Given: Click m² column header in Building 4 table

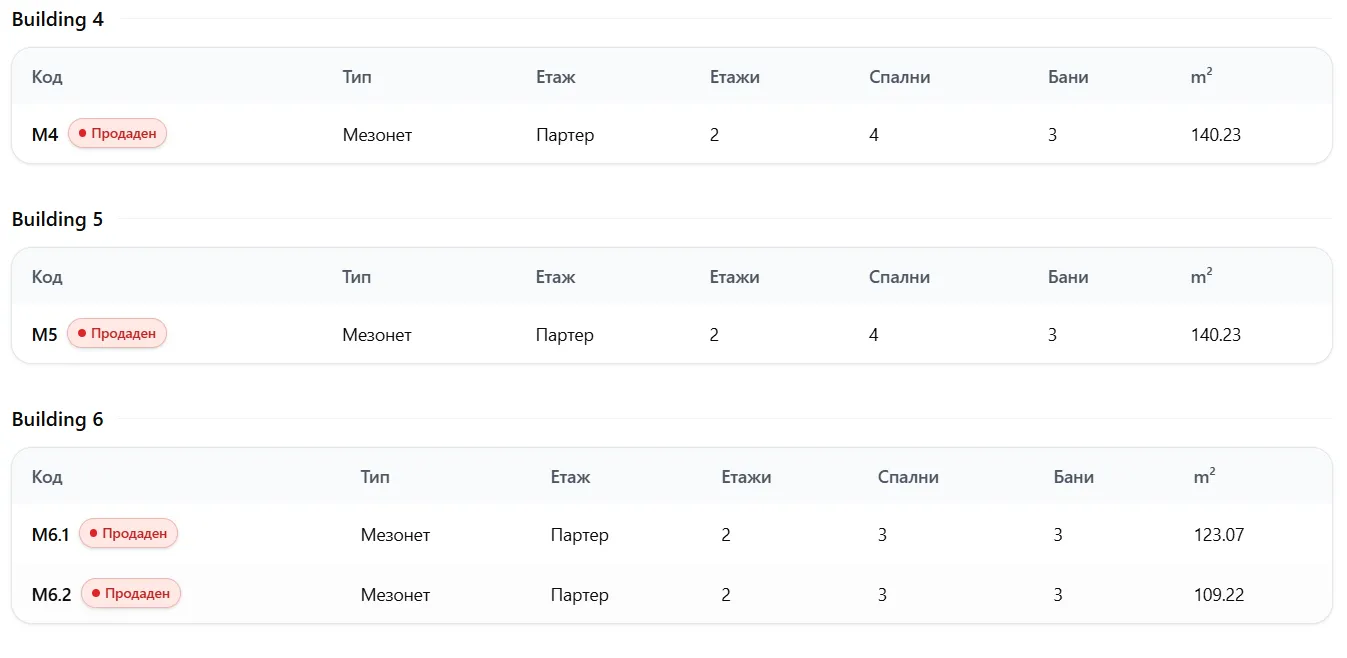Looking at the screenshot, I should coord(1201,77).
